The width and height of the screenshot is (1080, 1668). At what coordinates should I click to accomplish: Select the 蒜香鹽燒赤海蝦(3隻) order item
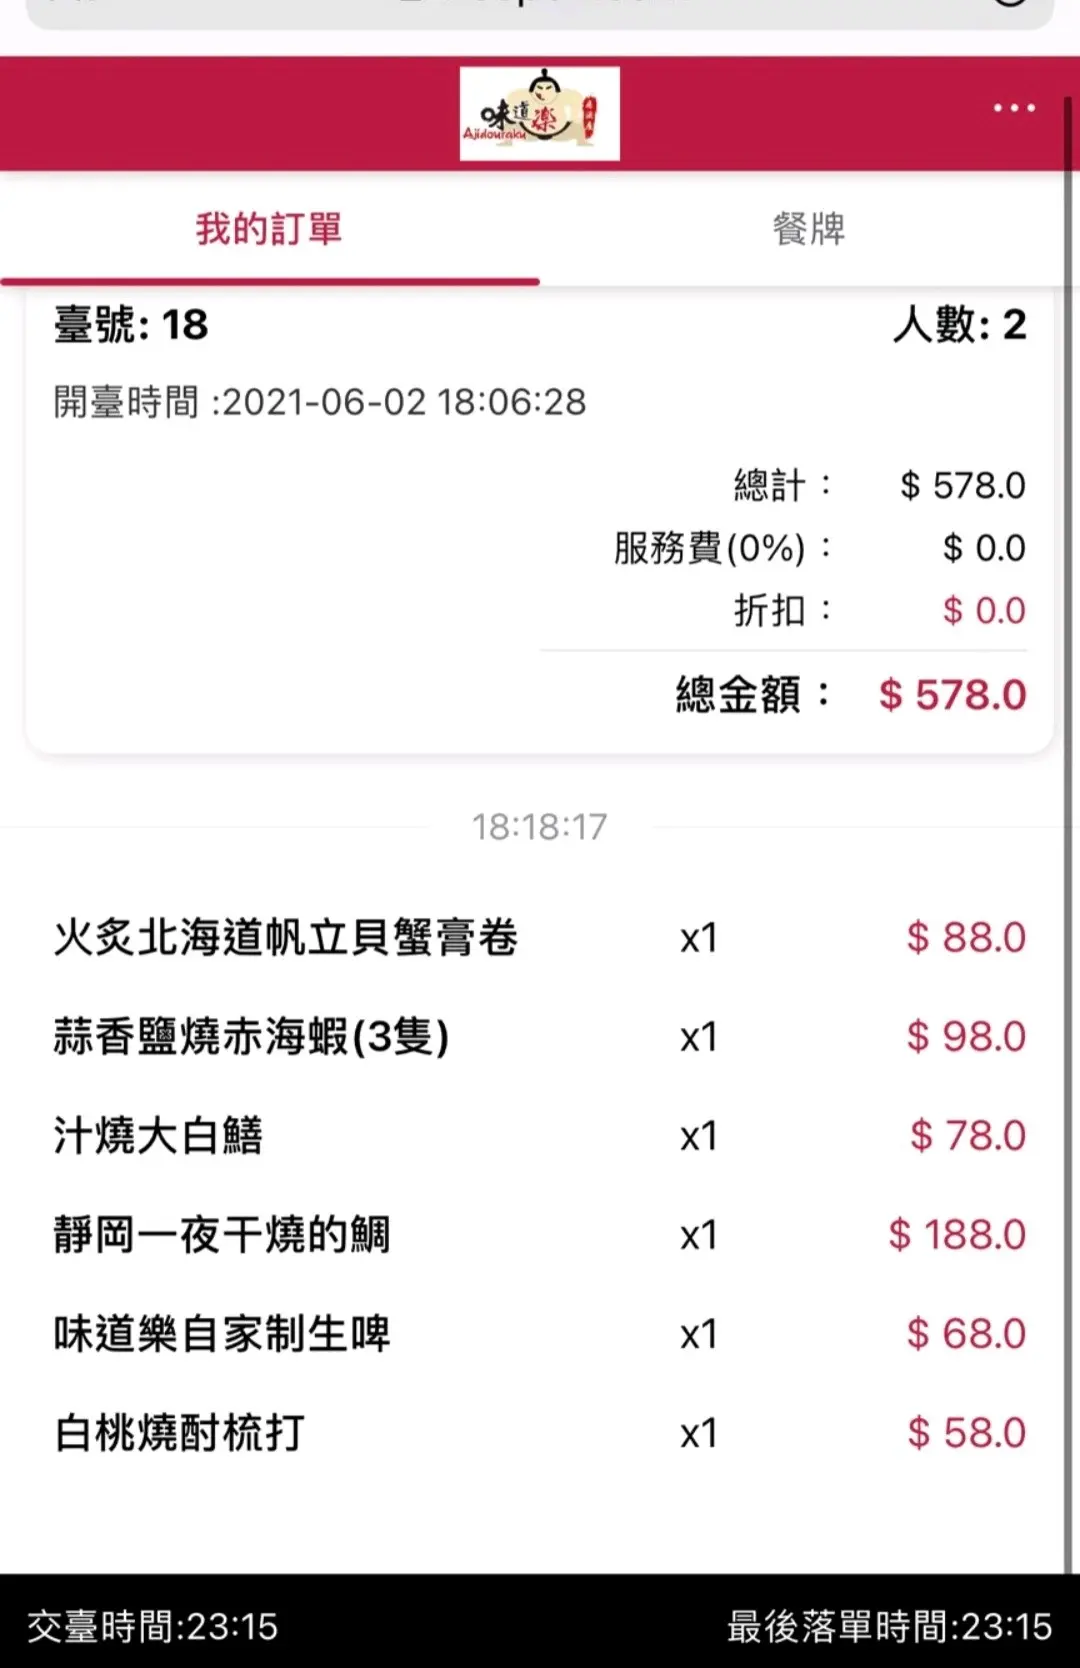[251, 1037]
